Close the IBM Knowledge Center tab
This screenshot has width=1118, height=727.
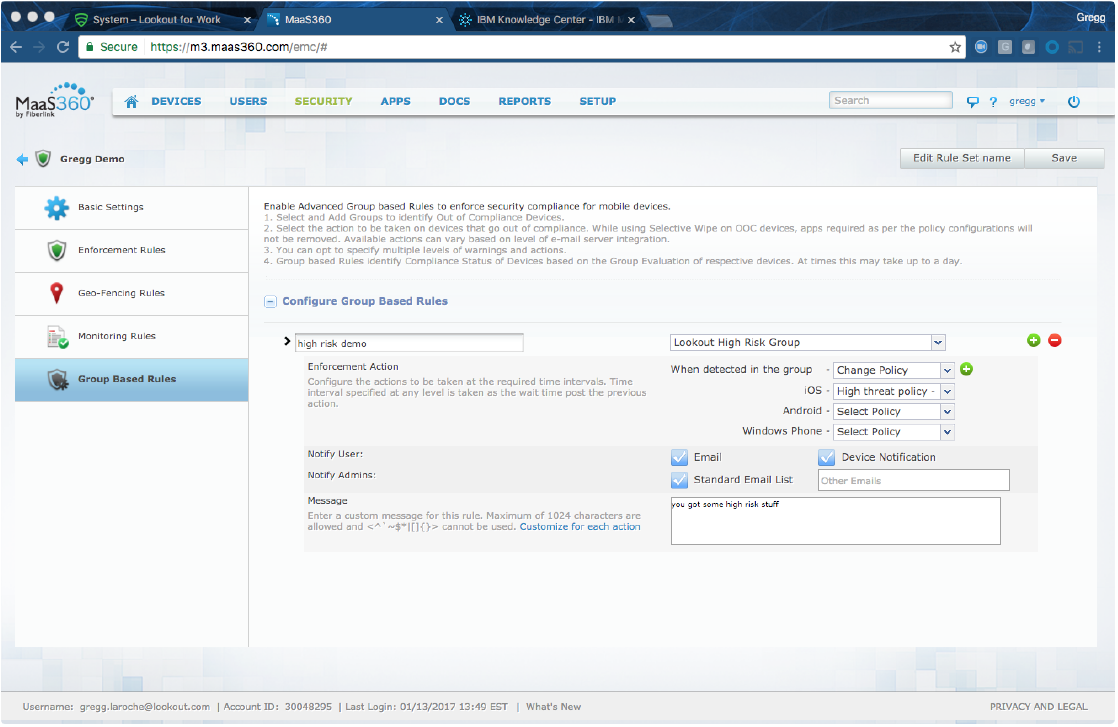631,20
